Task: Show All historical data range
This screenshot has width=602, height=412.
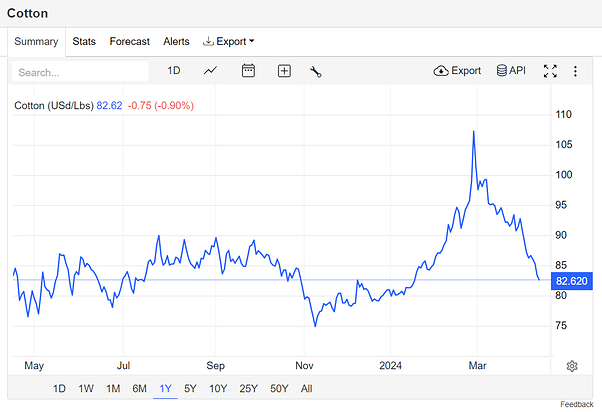Action: point(306,389)
